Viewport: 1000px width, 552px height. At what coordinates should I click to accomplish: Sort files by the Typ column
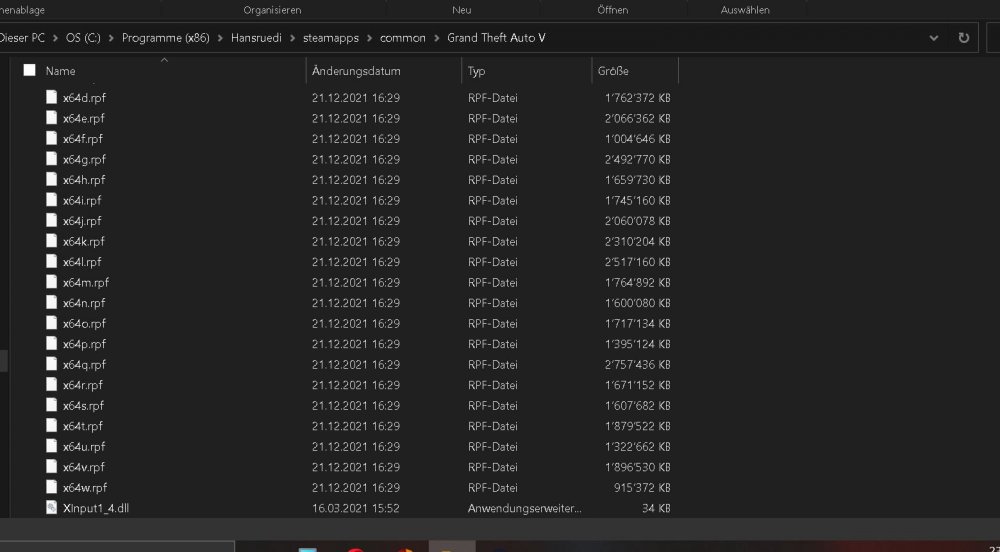[476, 71]
